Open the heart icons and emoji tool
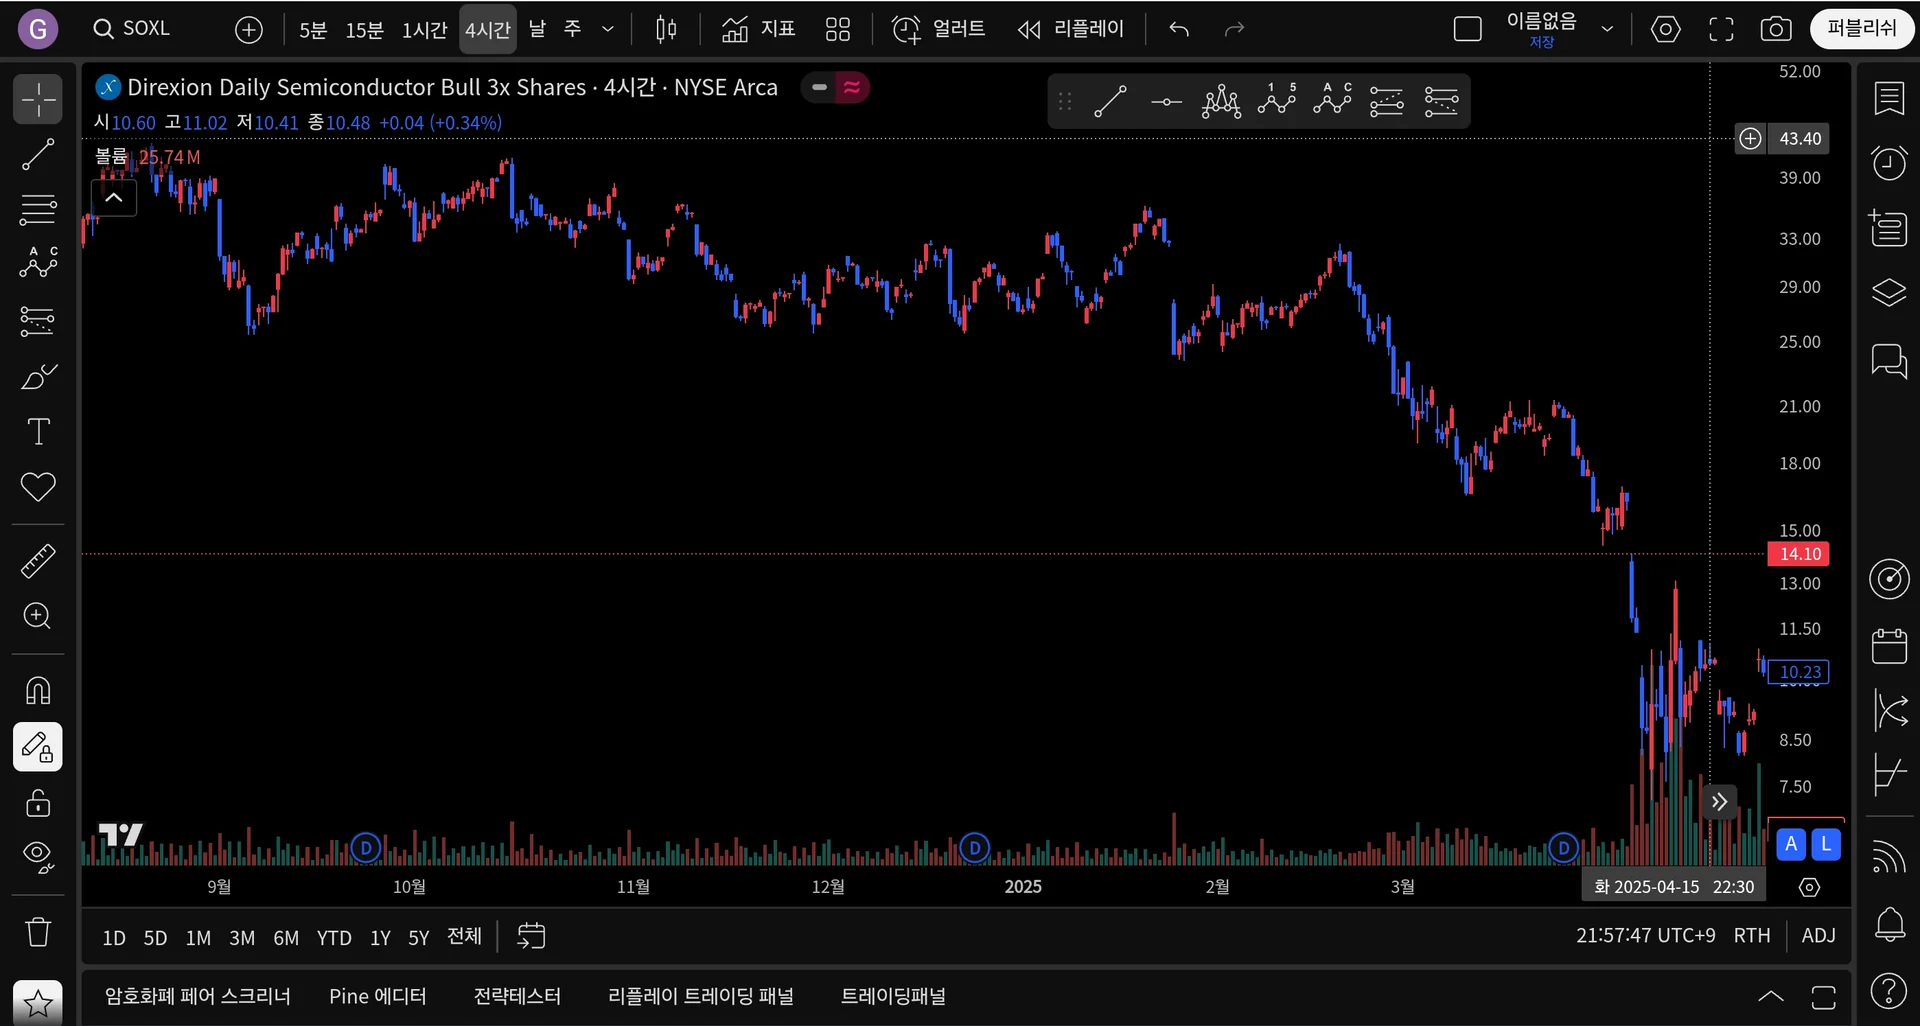This screenshot has width=1920, height=1026. (38, 487)
